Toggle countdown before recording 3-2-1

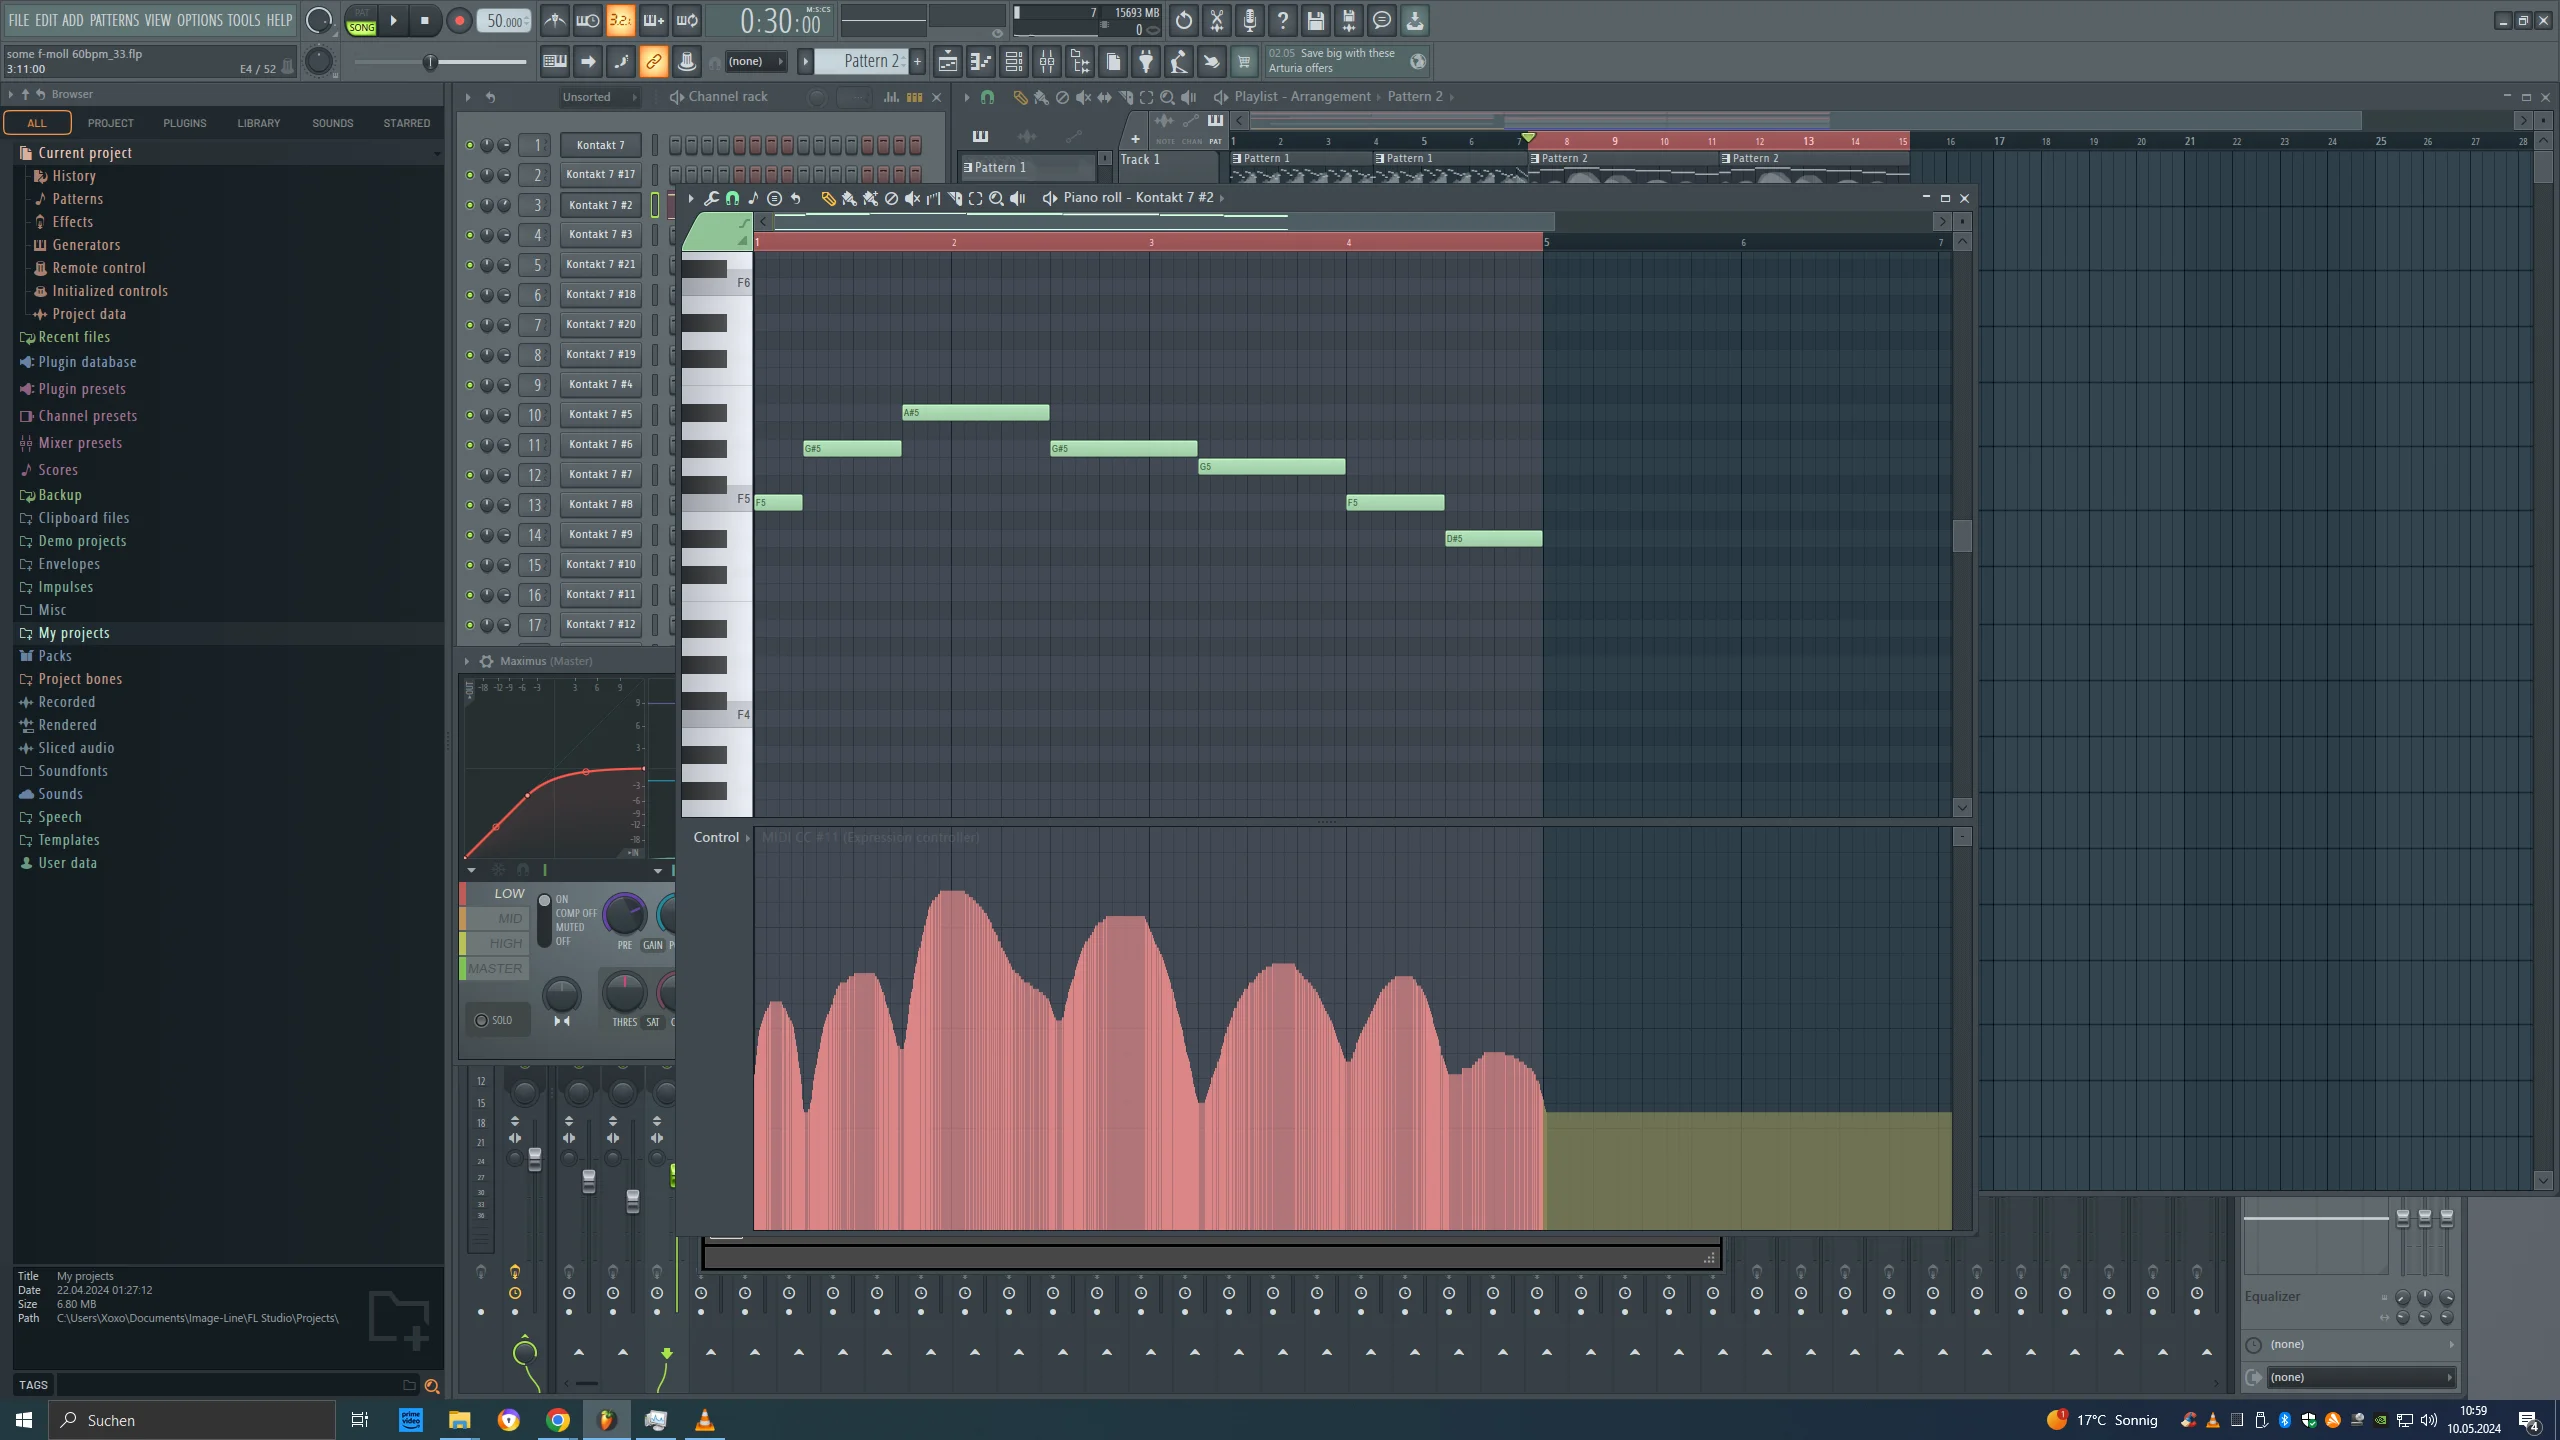pyautogui.click(x=620, y=20)
